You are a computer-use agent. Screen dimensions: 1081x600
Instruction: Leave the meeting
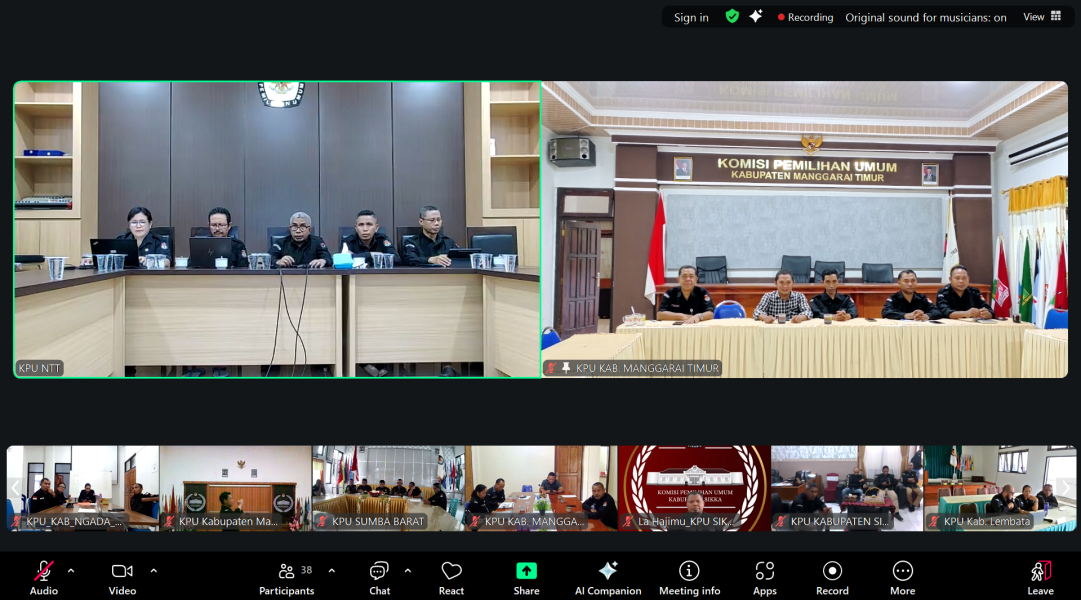pos(1040,577)
